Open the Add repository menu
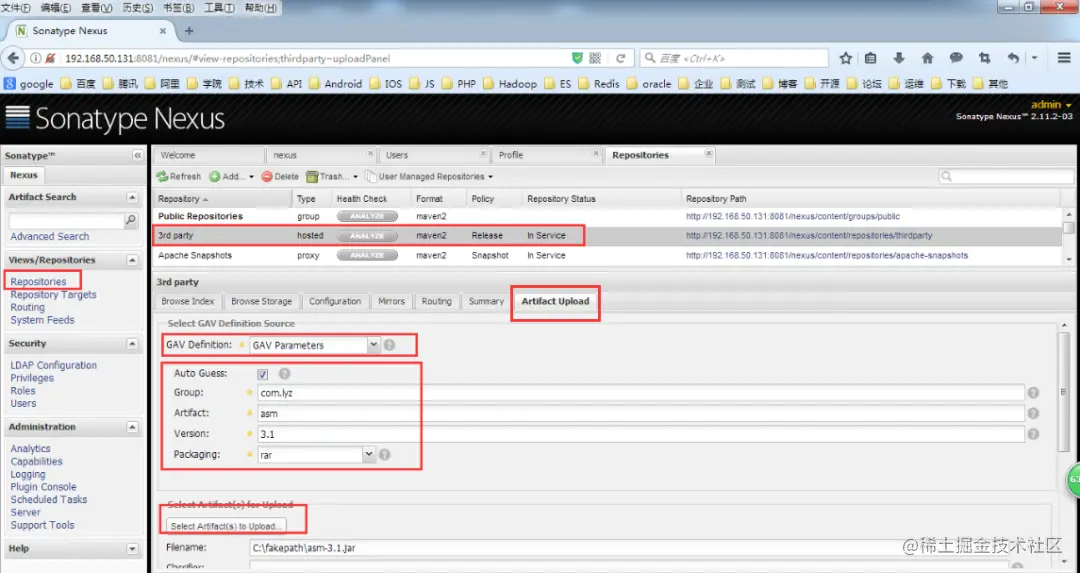 tap(231, 176)
